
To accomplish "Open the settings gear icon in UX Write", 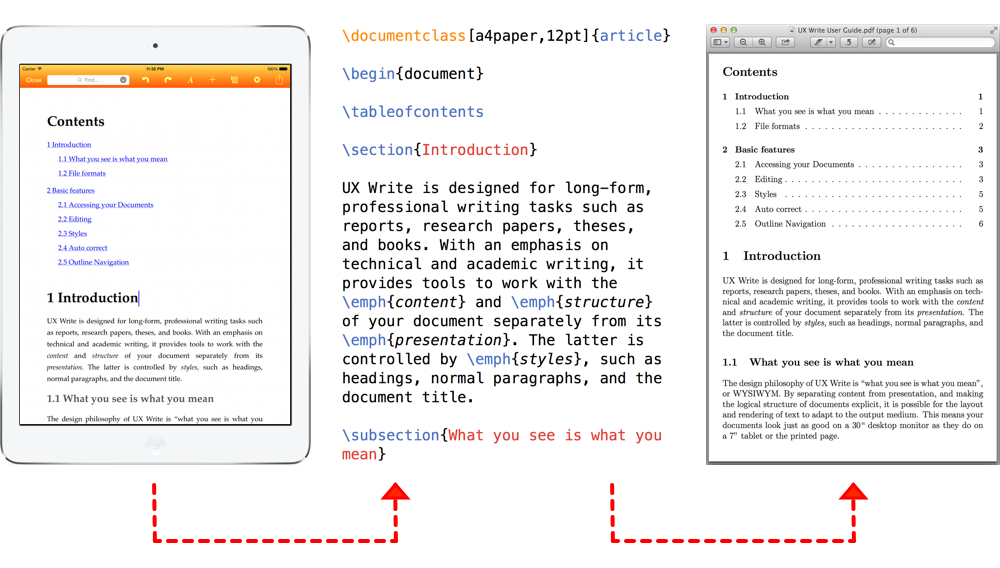I will coord(257,80).
